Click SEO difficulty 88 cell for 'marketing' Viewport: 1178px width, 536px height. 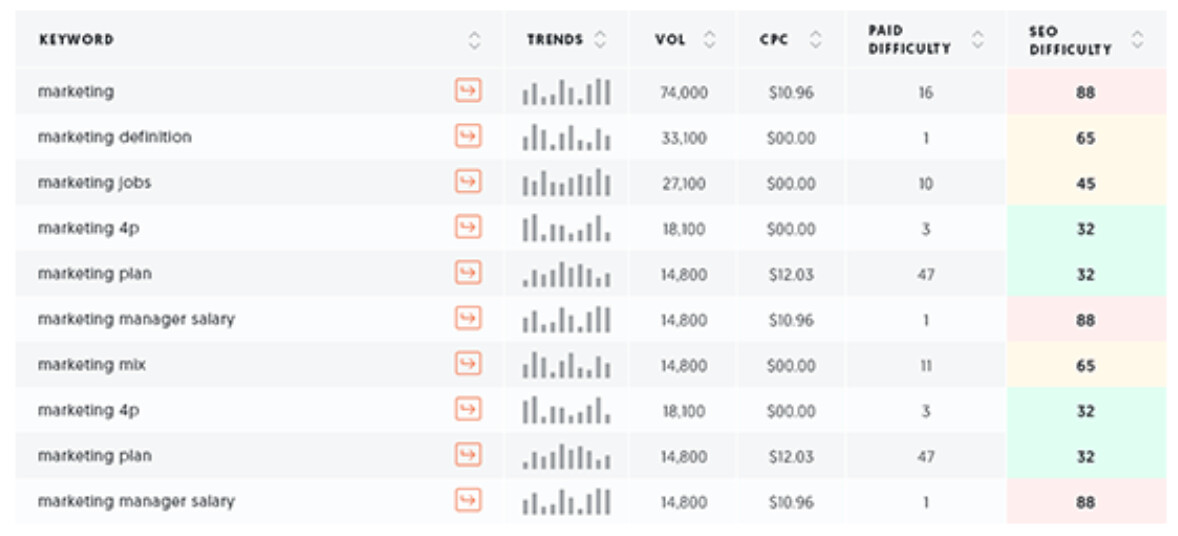point(1085,92)
